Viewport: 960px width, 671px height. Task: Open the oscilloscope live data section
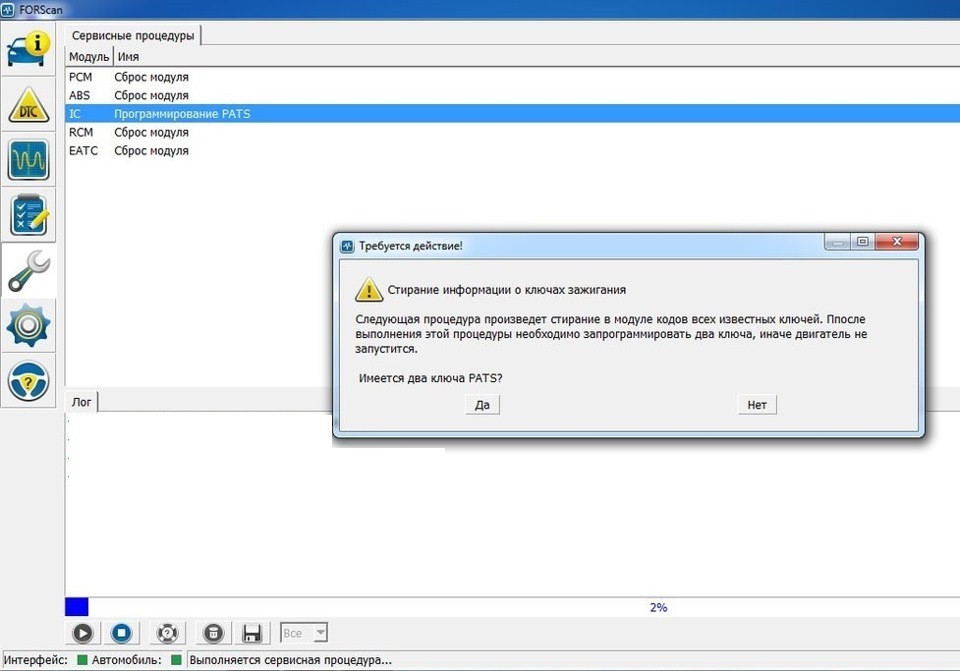click(x=29, y=160)
